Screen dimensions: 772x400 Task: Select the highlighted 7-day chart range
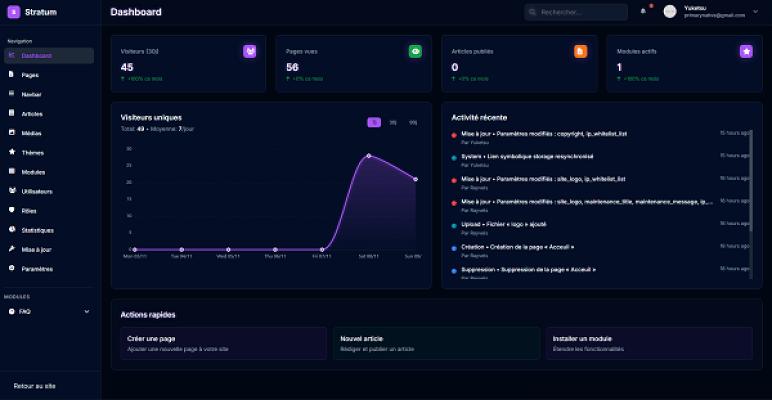click(x=374, y=123)
